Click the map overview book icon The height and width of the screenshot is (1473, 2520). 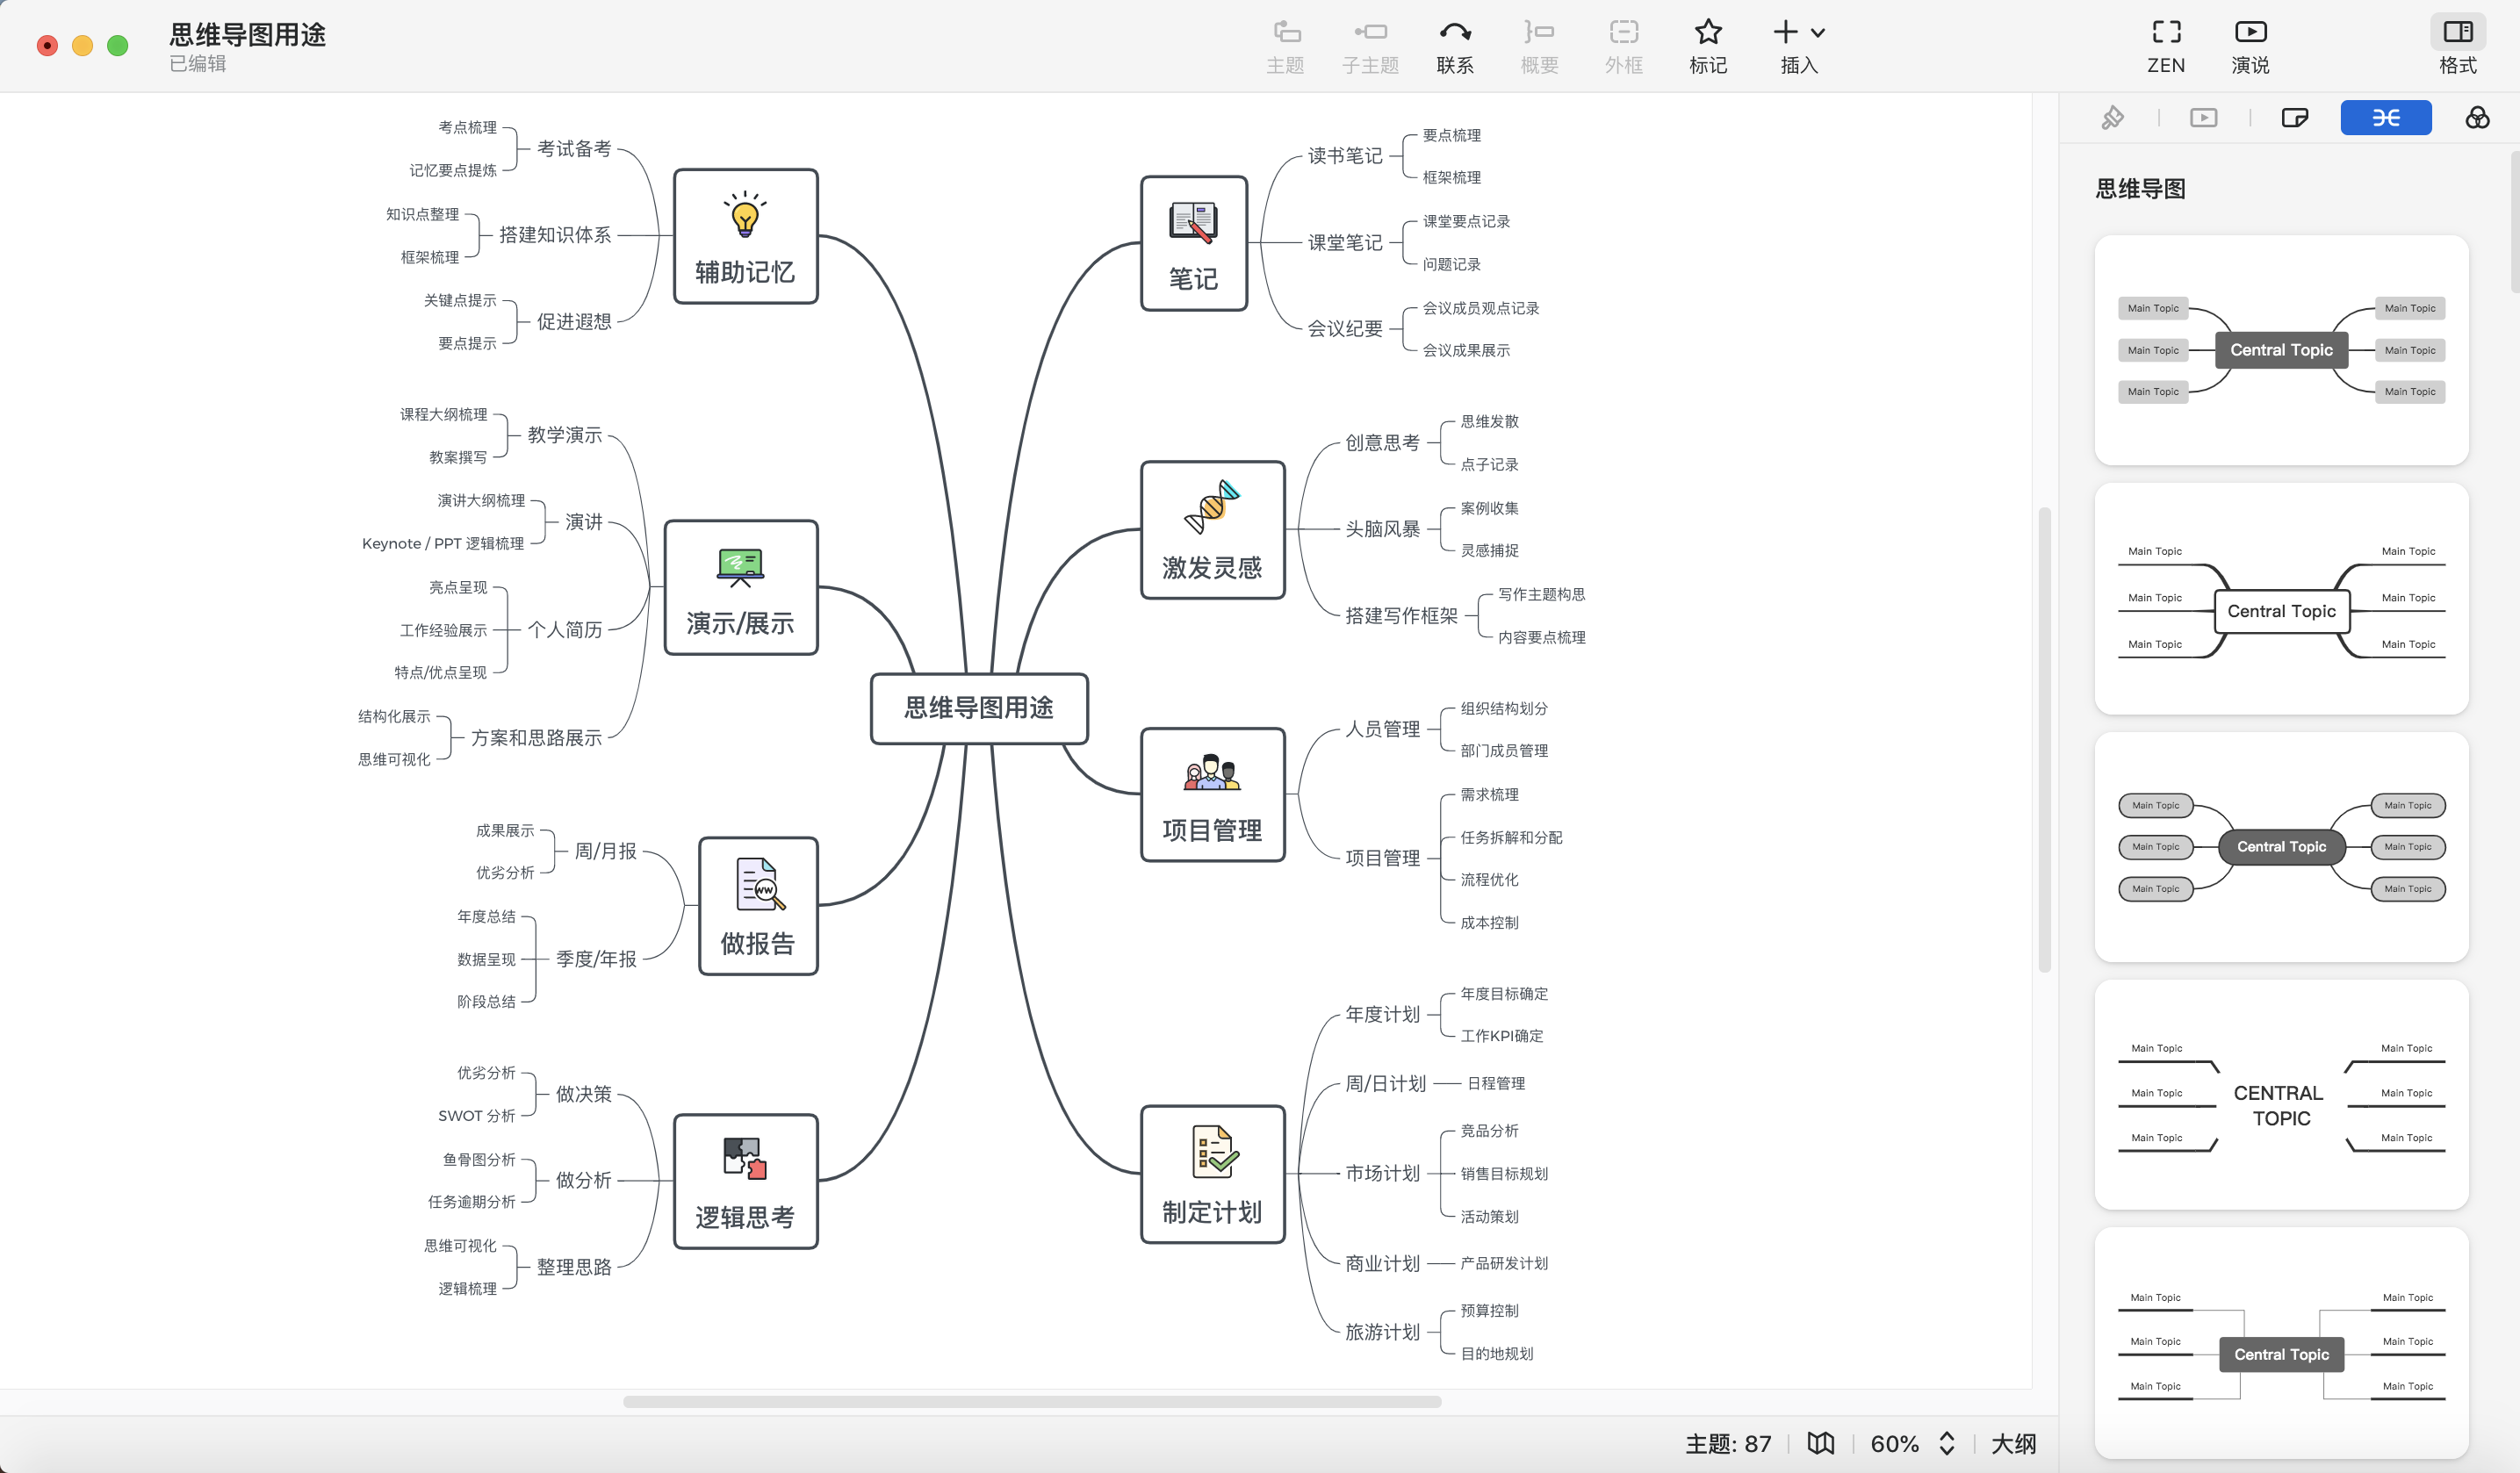point(1820,1442)
